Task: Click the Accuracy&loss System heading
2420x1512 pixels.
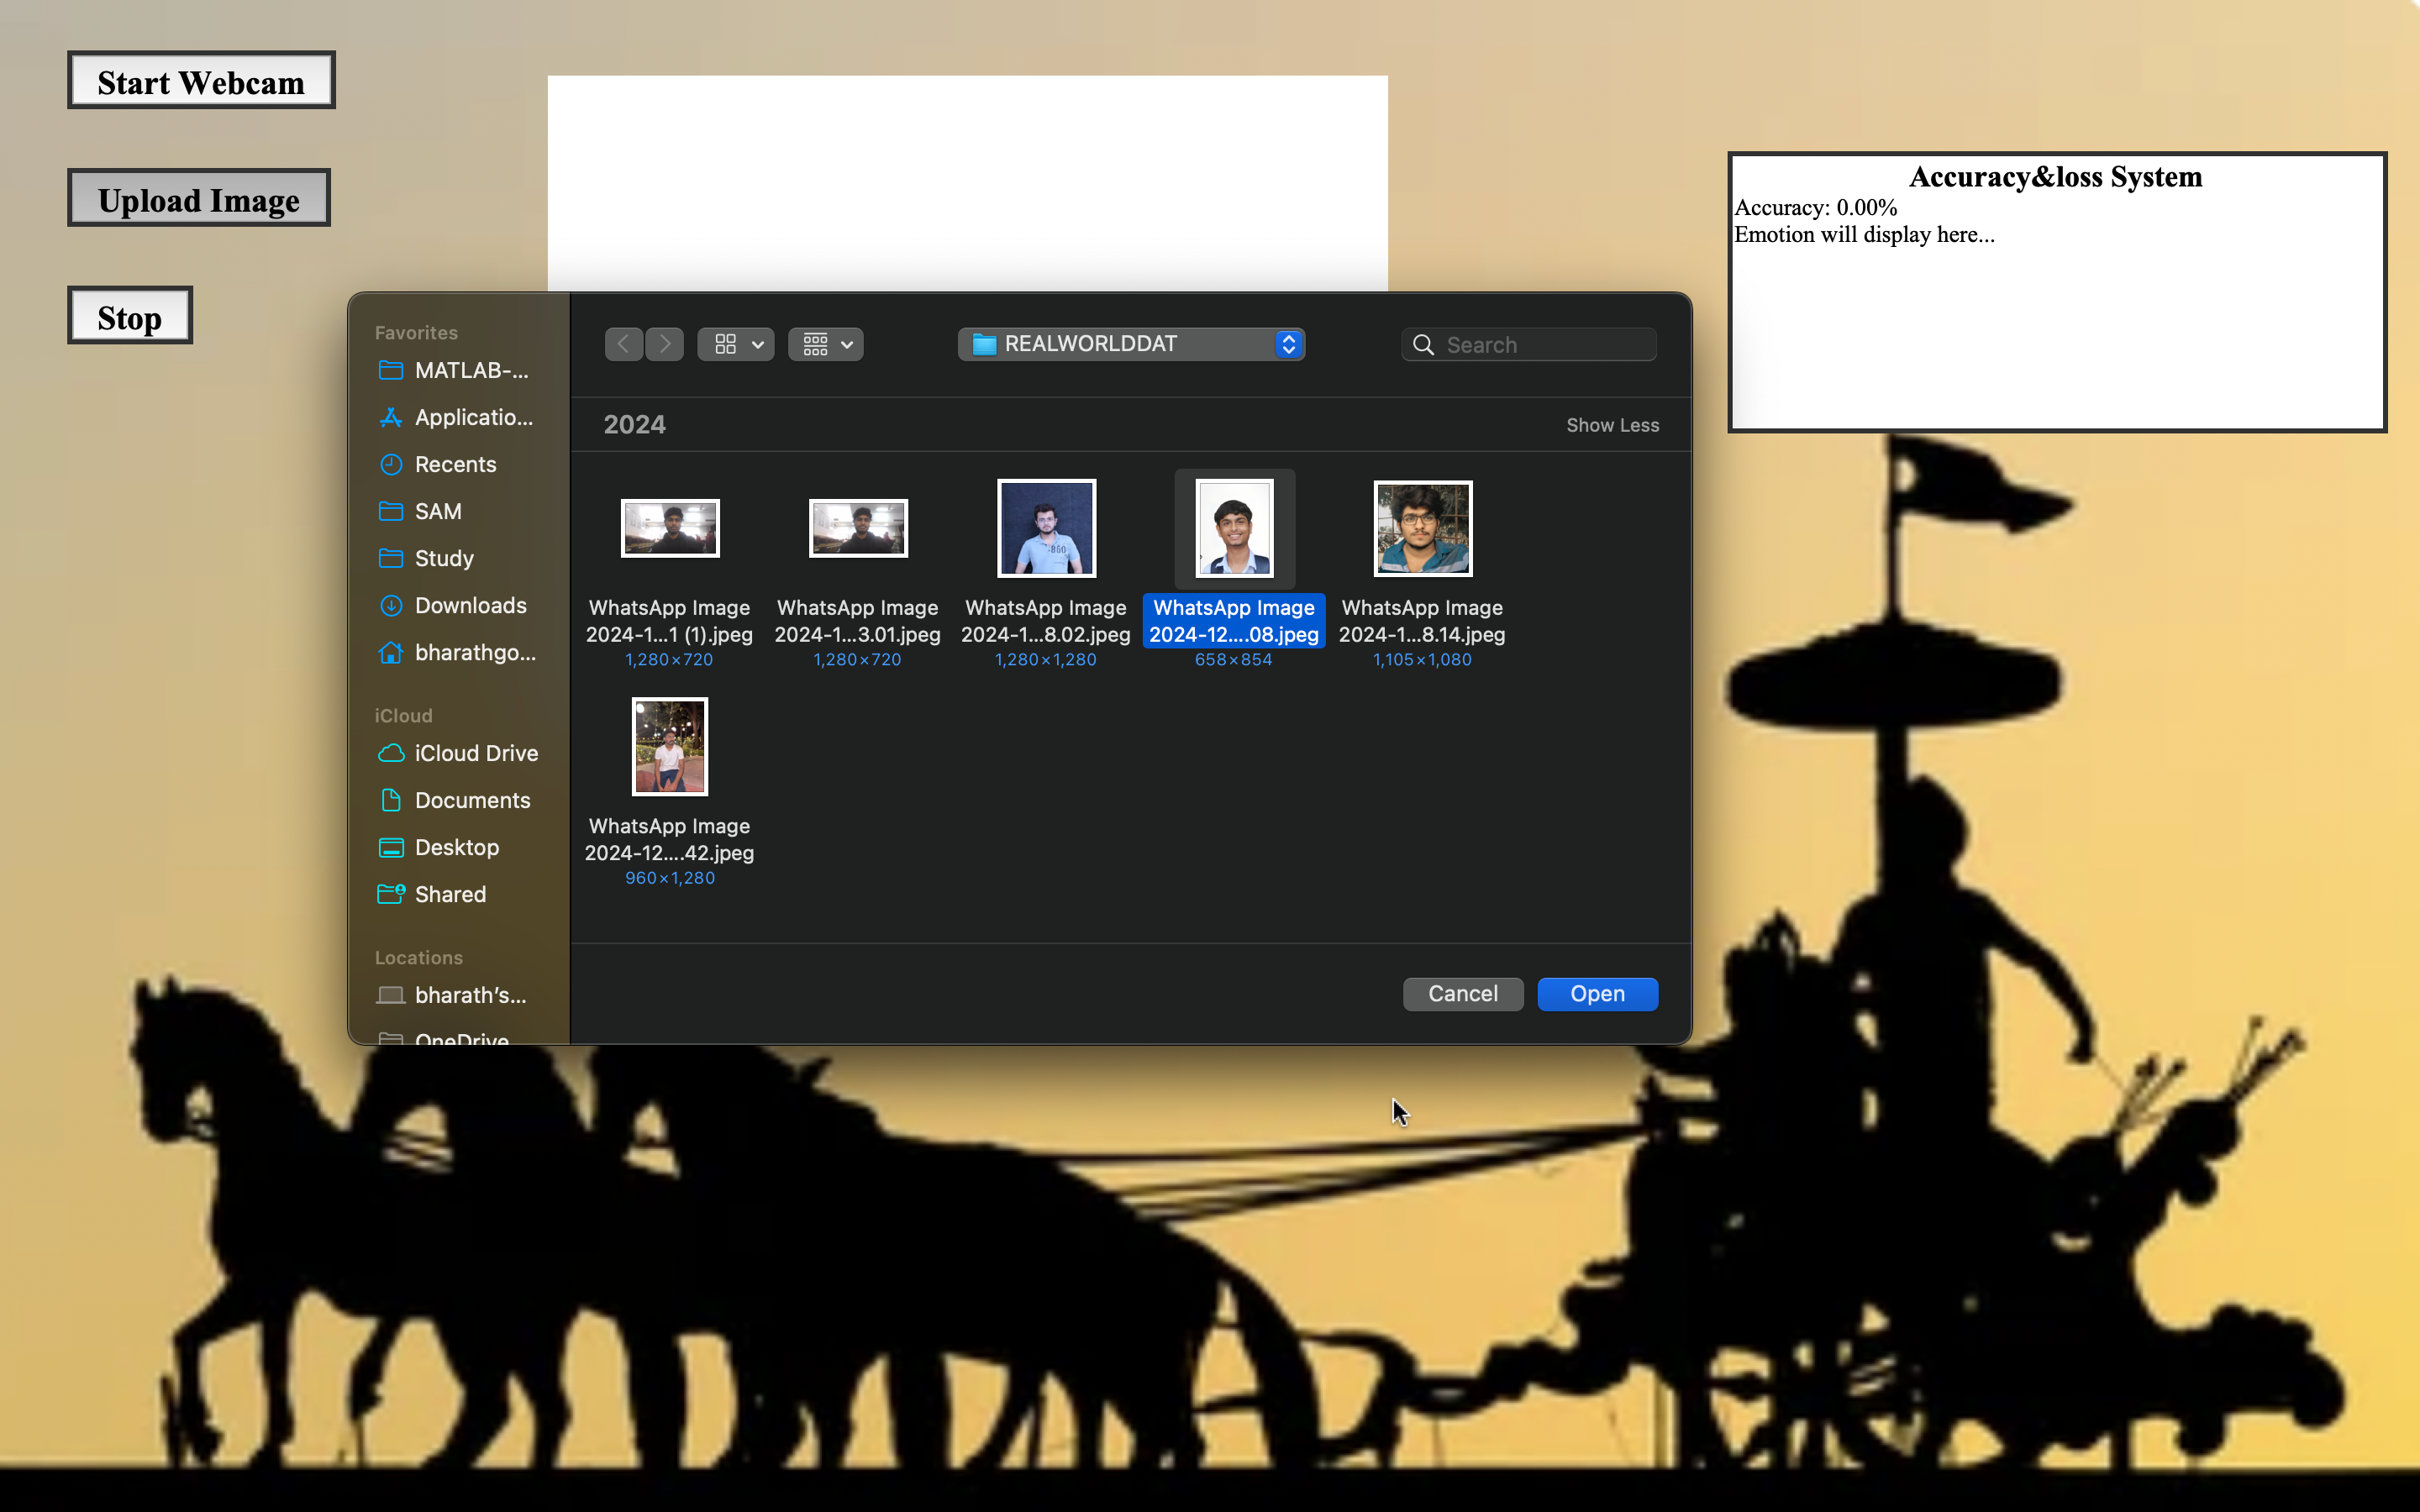Action: tap(2055, 177)
